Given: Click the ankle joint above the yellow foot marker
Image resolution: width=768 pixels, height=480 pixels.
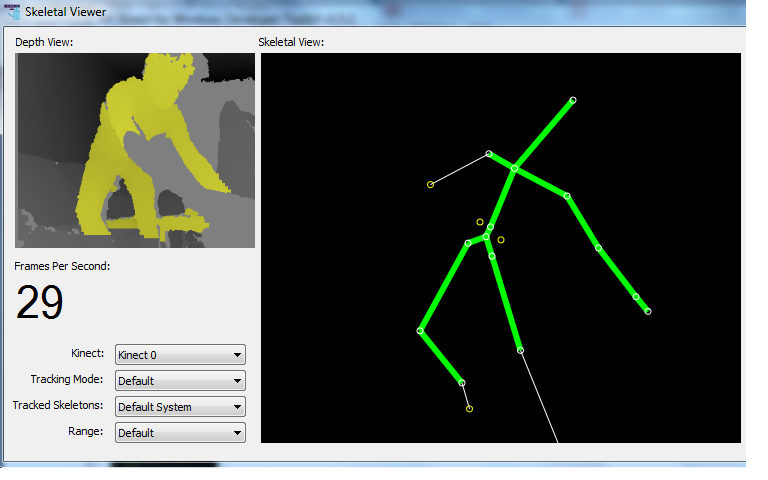Looking at the screenshot, I should (462, 383).
